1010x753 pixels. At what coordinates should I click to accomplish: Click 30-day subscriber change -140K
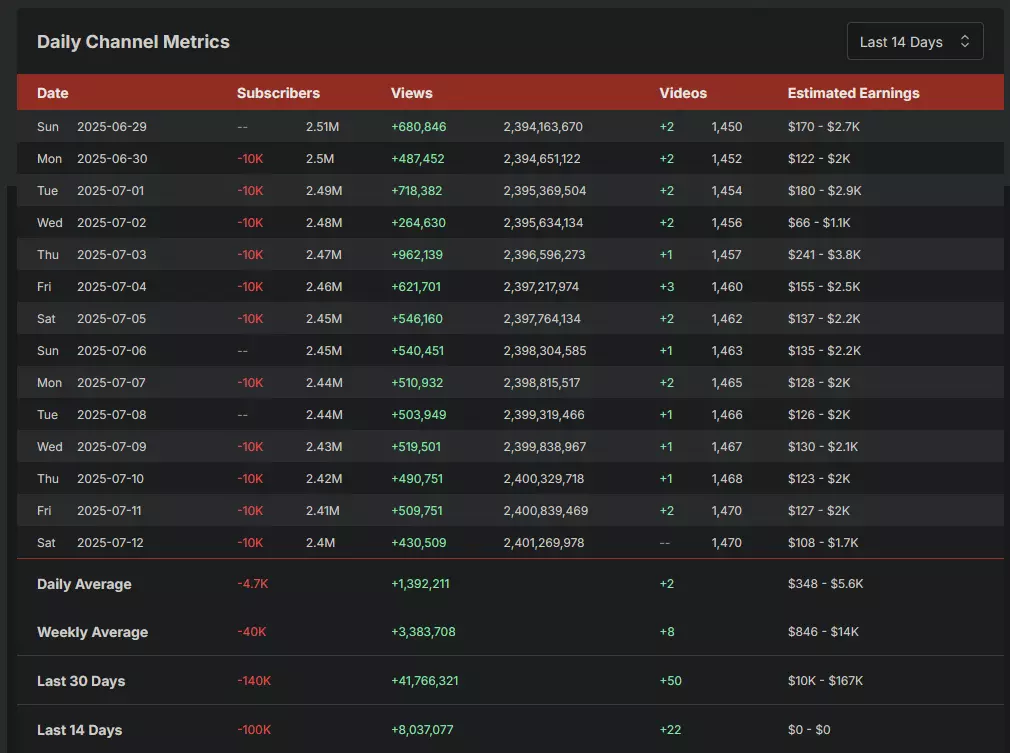[254, 680]
